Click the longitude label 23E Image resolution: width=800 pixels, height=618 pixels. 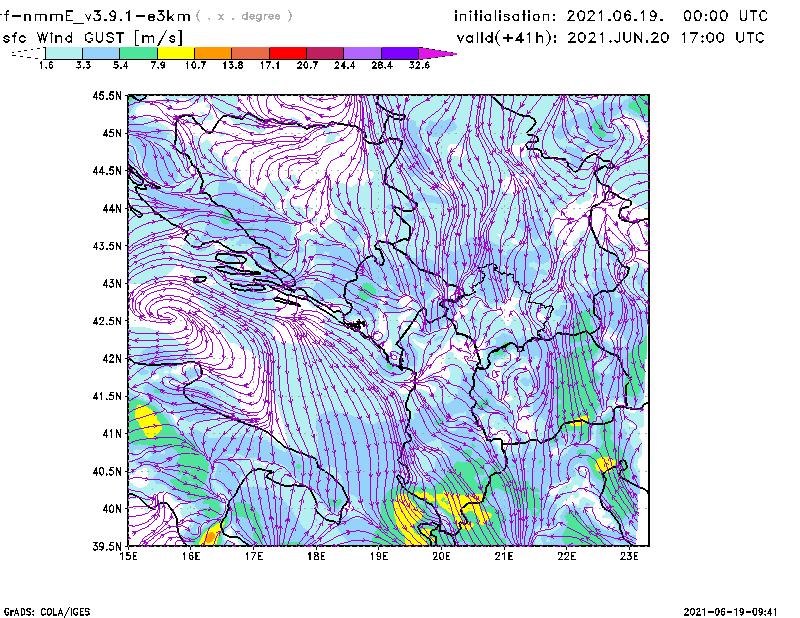tap(629, 556)
